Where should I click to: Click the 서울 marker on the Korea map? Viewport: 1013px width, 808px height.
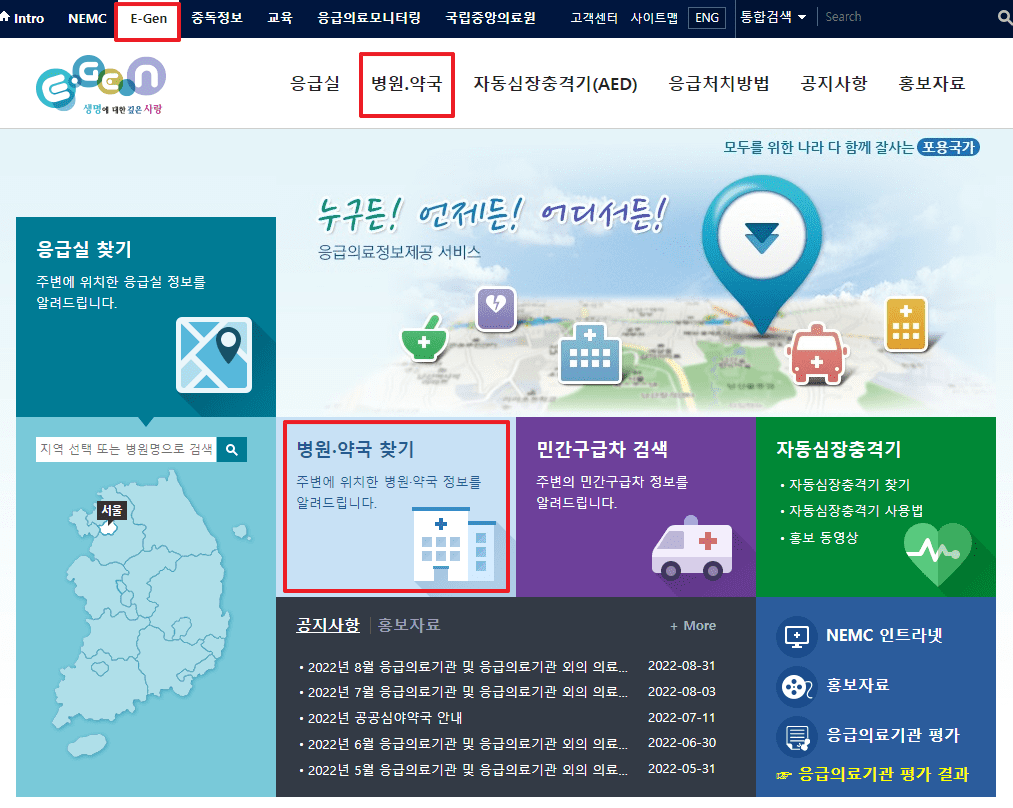coord(110,510)
